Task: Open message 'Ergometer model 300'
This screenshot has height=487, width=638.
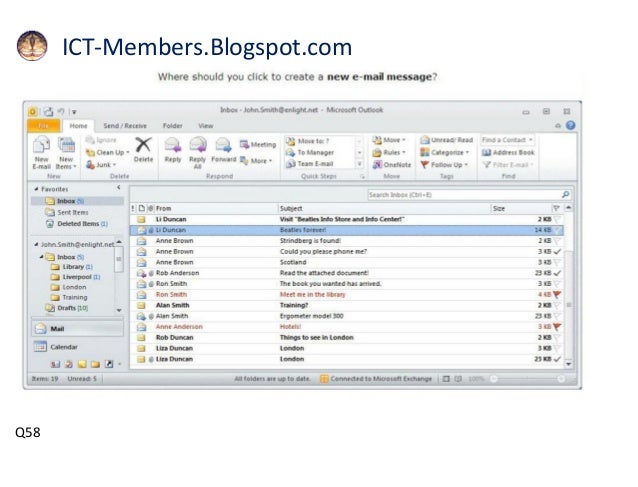Action: [x=347, y=316]
